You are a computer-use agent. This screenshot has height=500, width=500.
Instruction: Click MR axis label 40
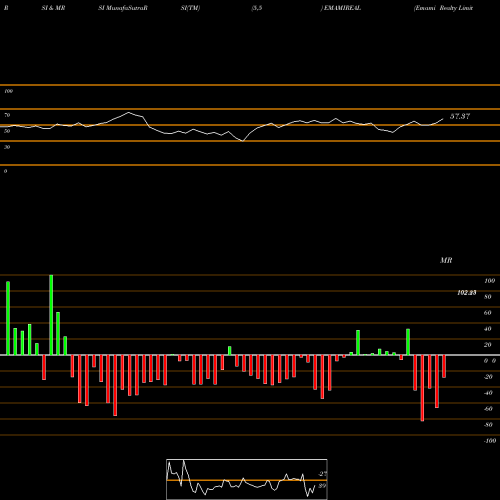[488, 329]
